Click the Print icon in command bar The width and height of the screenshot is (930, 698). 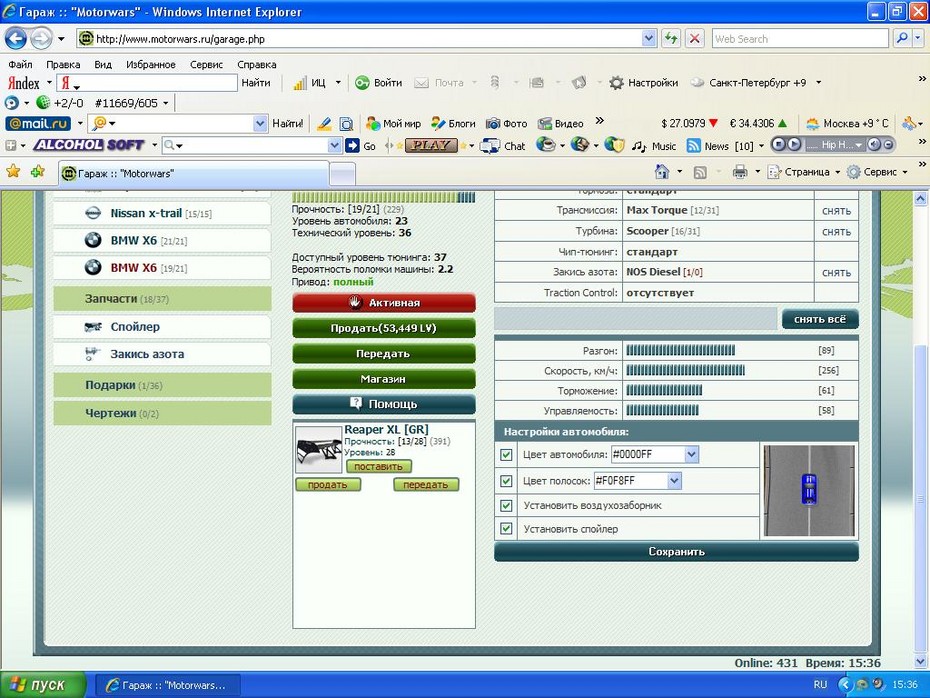[x=739, y=172]
